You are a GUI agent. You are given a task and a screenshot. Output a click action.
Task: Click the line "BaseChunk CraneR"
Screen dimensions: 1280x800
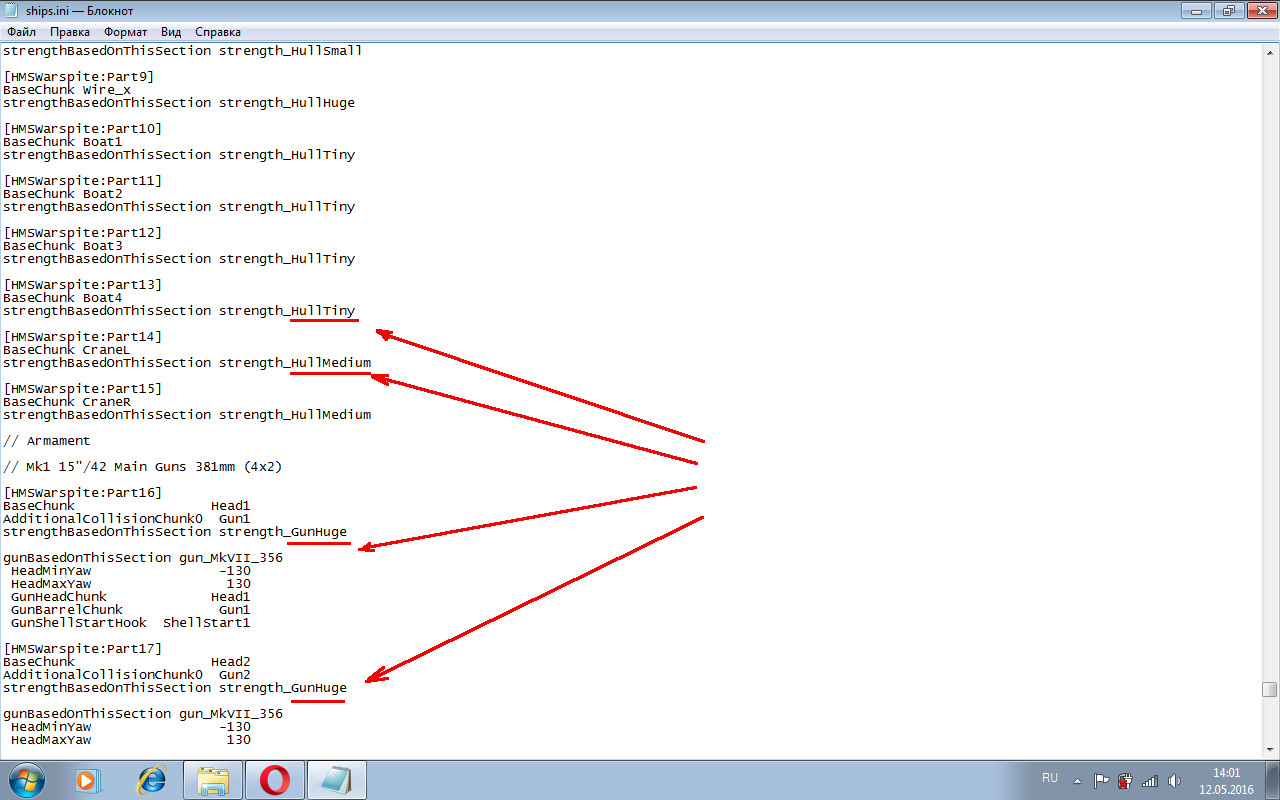[67, 401]
